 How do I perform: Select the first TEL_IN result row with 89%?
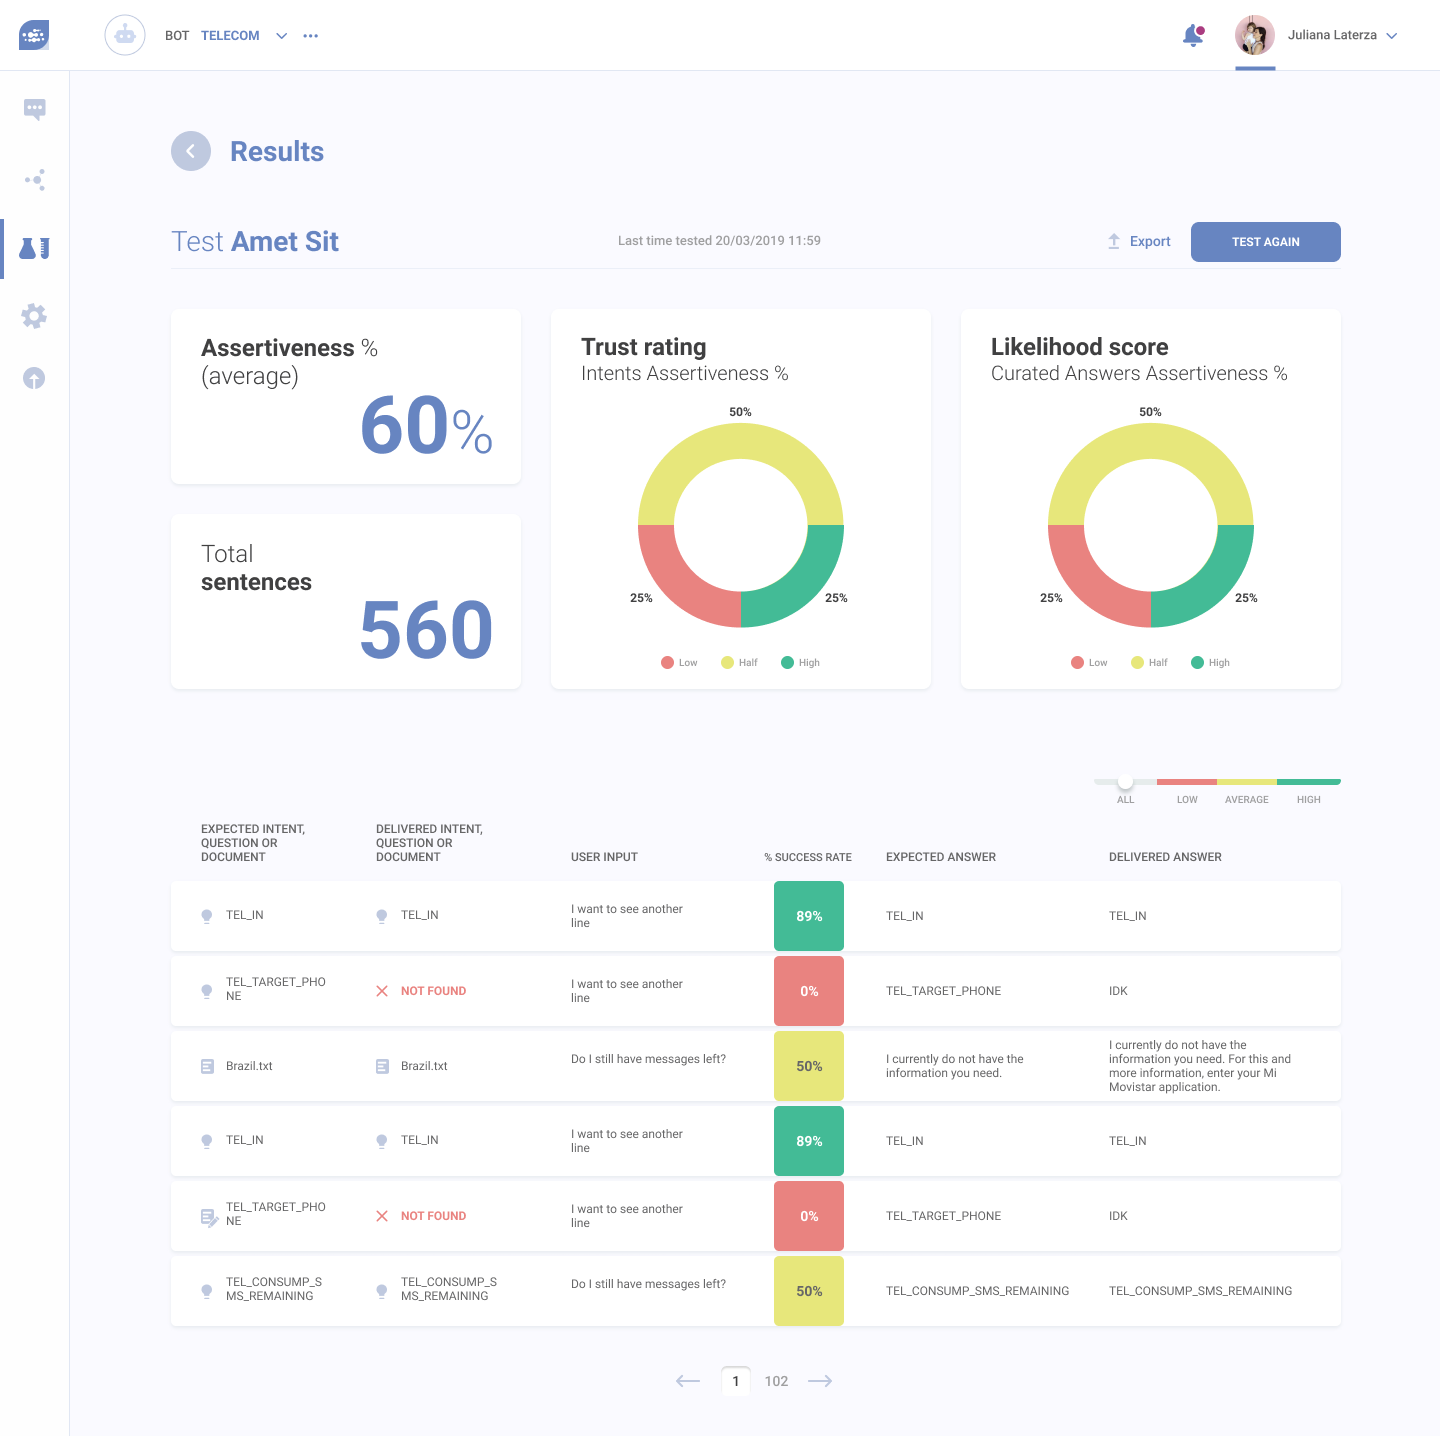pyautogui.click(x=755, y=916)
